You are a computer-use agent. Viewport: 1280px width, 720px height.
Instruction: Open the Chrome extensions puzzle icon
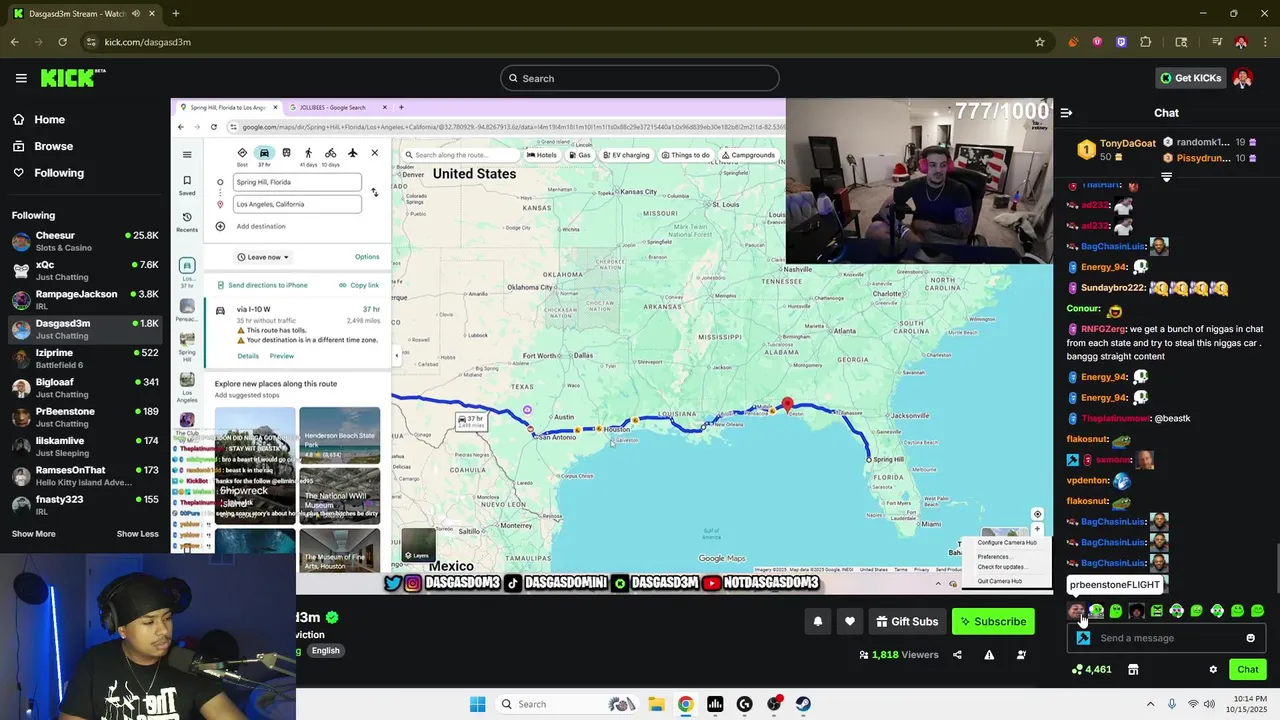coord(1146,42)
